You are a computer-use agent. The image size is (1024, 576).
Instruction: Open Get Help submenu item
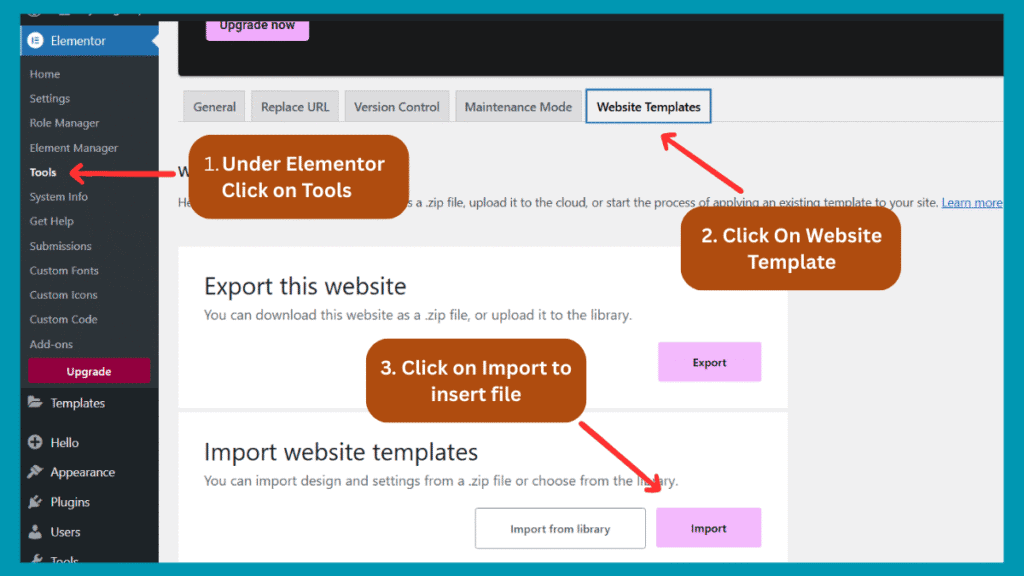coord(52,221)
